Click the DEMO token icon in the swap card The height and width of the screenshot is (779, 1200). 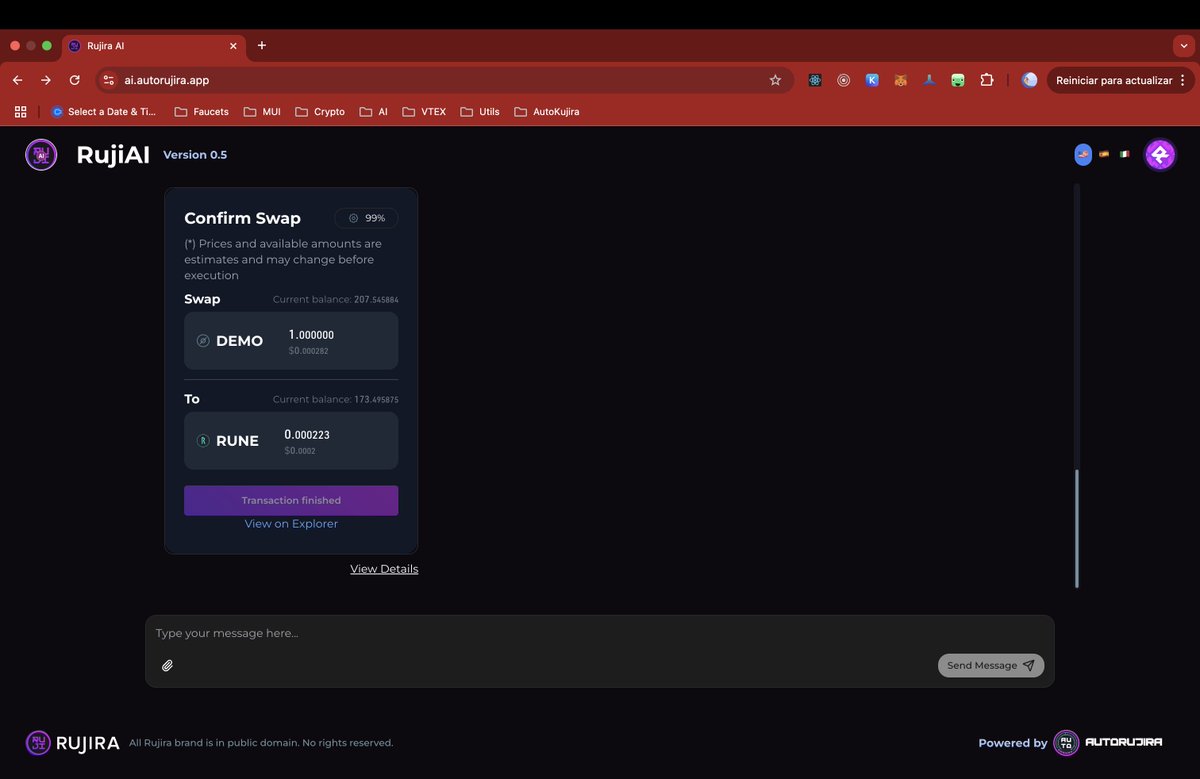coord(204,340)
